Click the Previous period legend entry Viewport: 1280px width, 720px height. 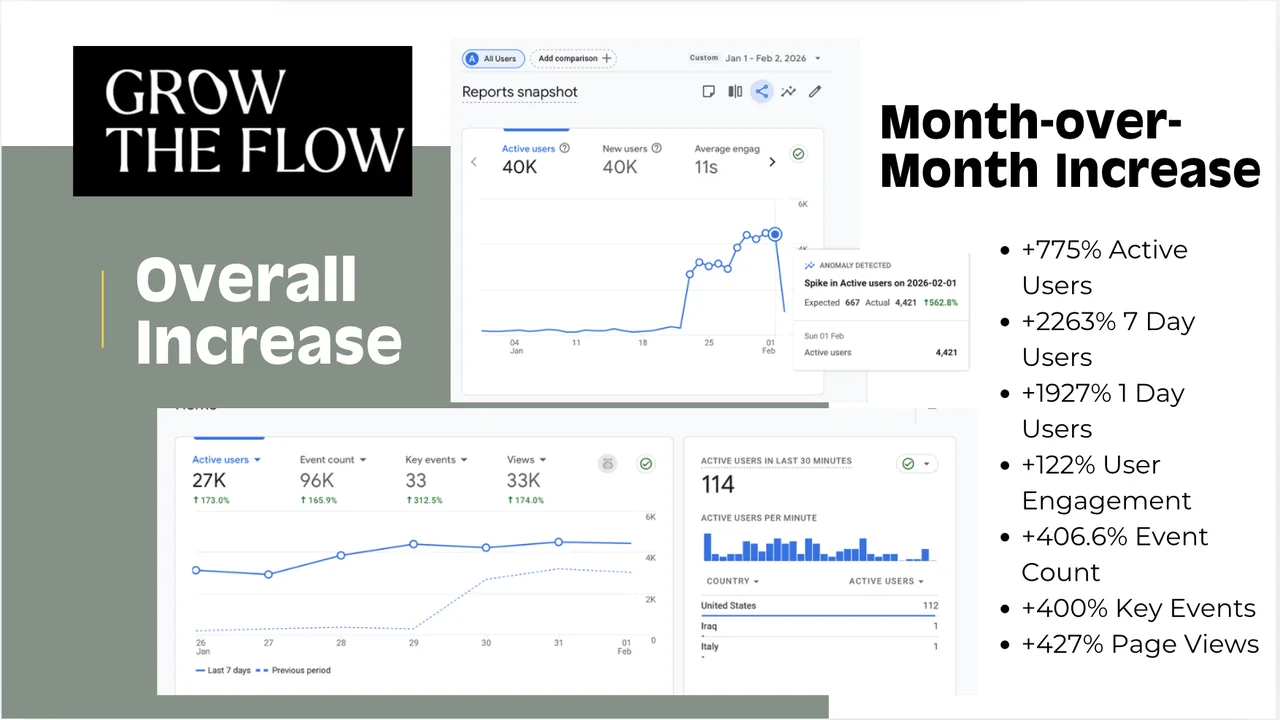[294, 670]
